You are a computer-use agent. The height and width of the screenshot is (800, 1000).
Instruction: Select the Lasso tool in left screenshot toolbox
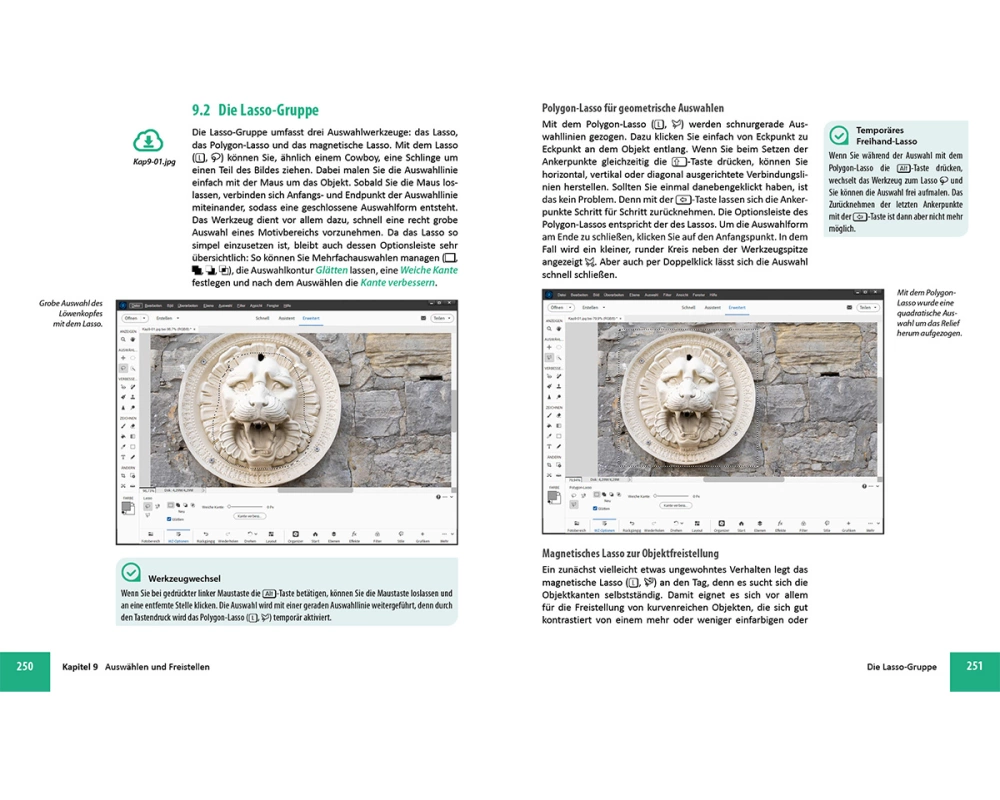[122, 368]
